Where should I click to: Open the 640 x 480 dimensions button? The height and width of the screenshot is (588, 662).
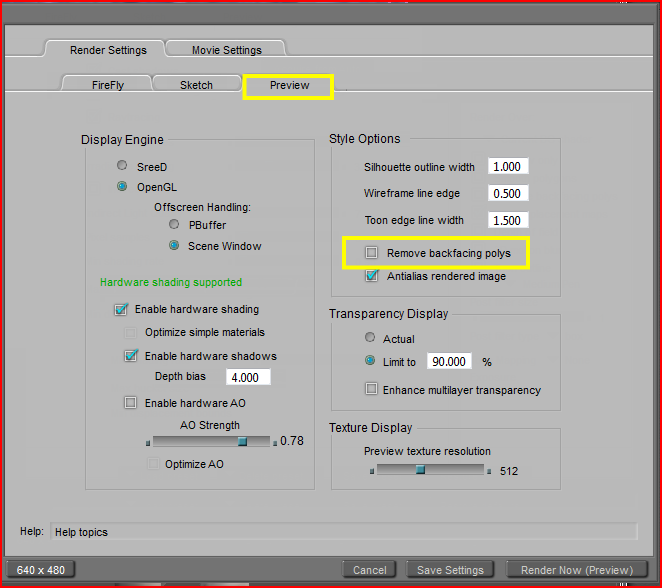pos(41,570)
